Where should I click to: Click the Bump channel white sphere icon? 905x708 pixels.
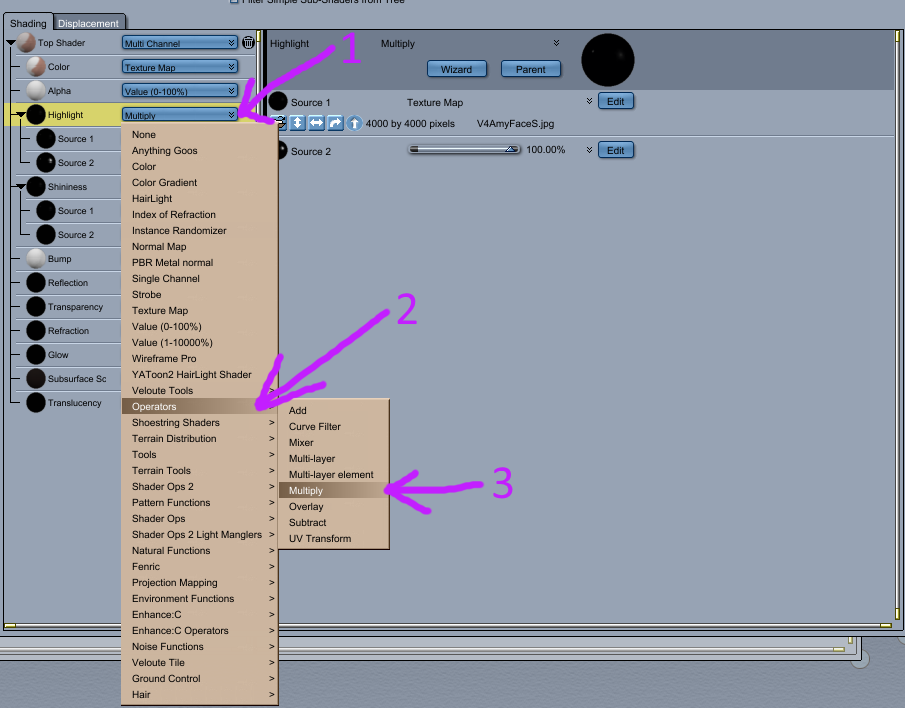(x=36, y=259)
